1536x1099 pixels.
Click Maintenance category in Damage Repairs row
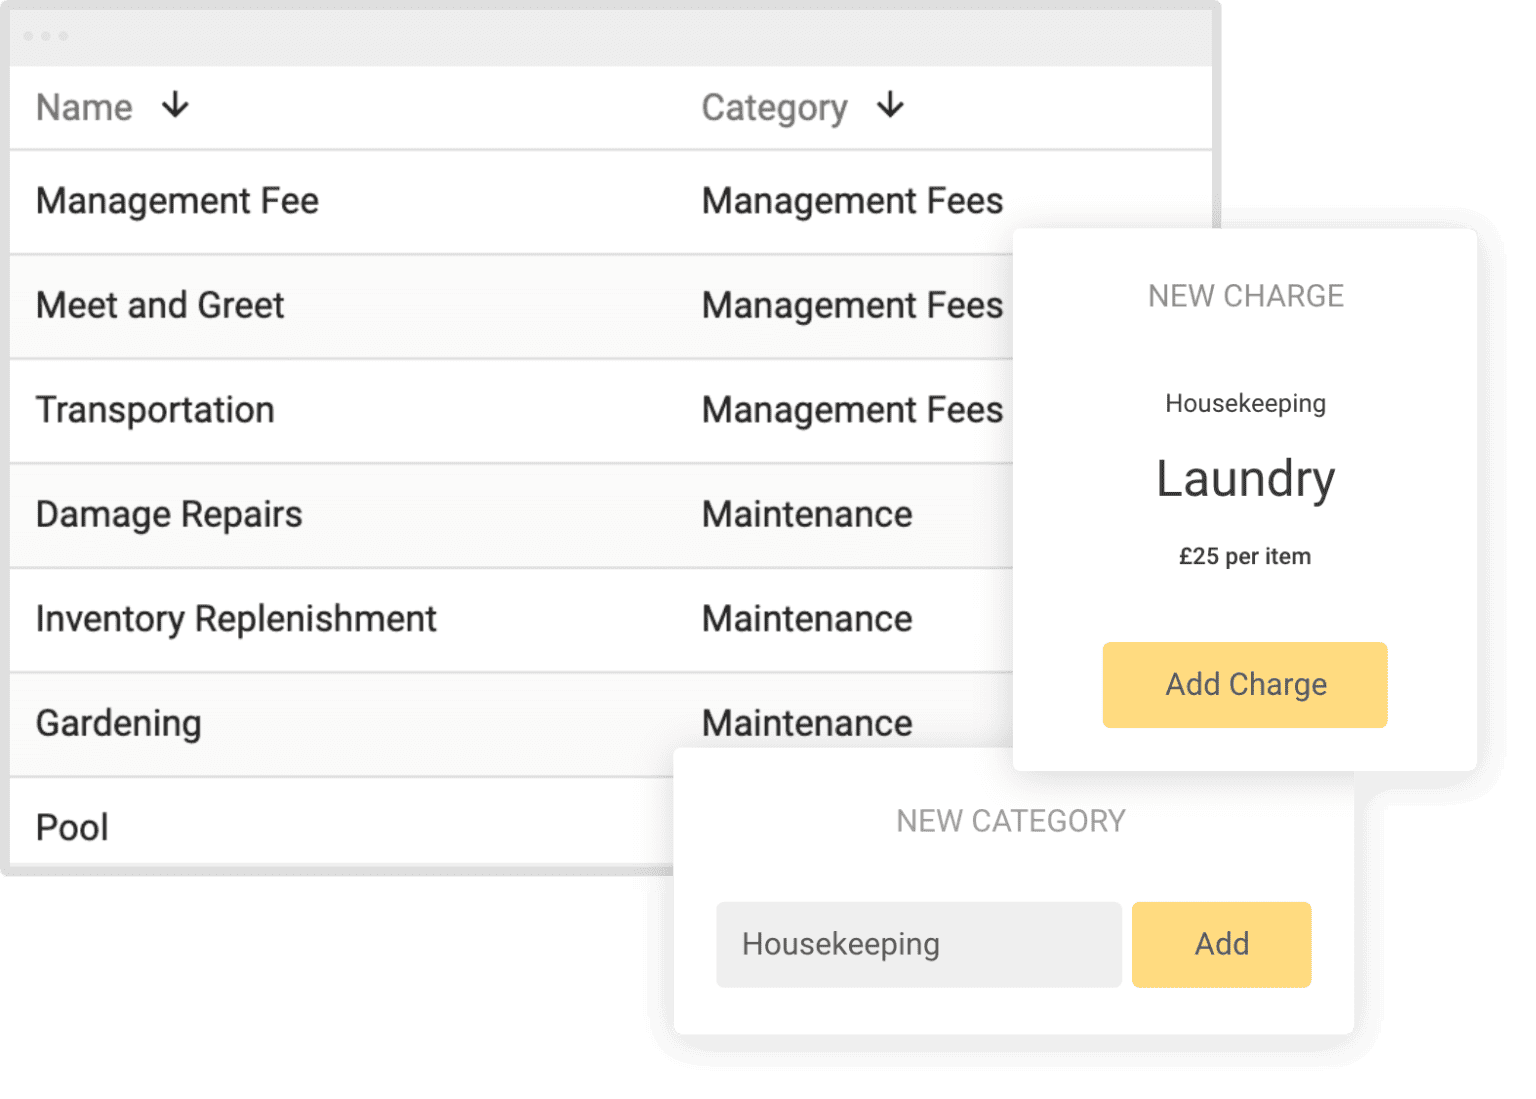coord(807,514)
